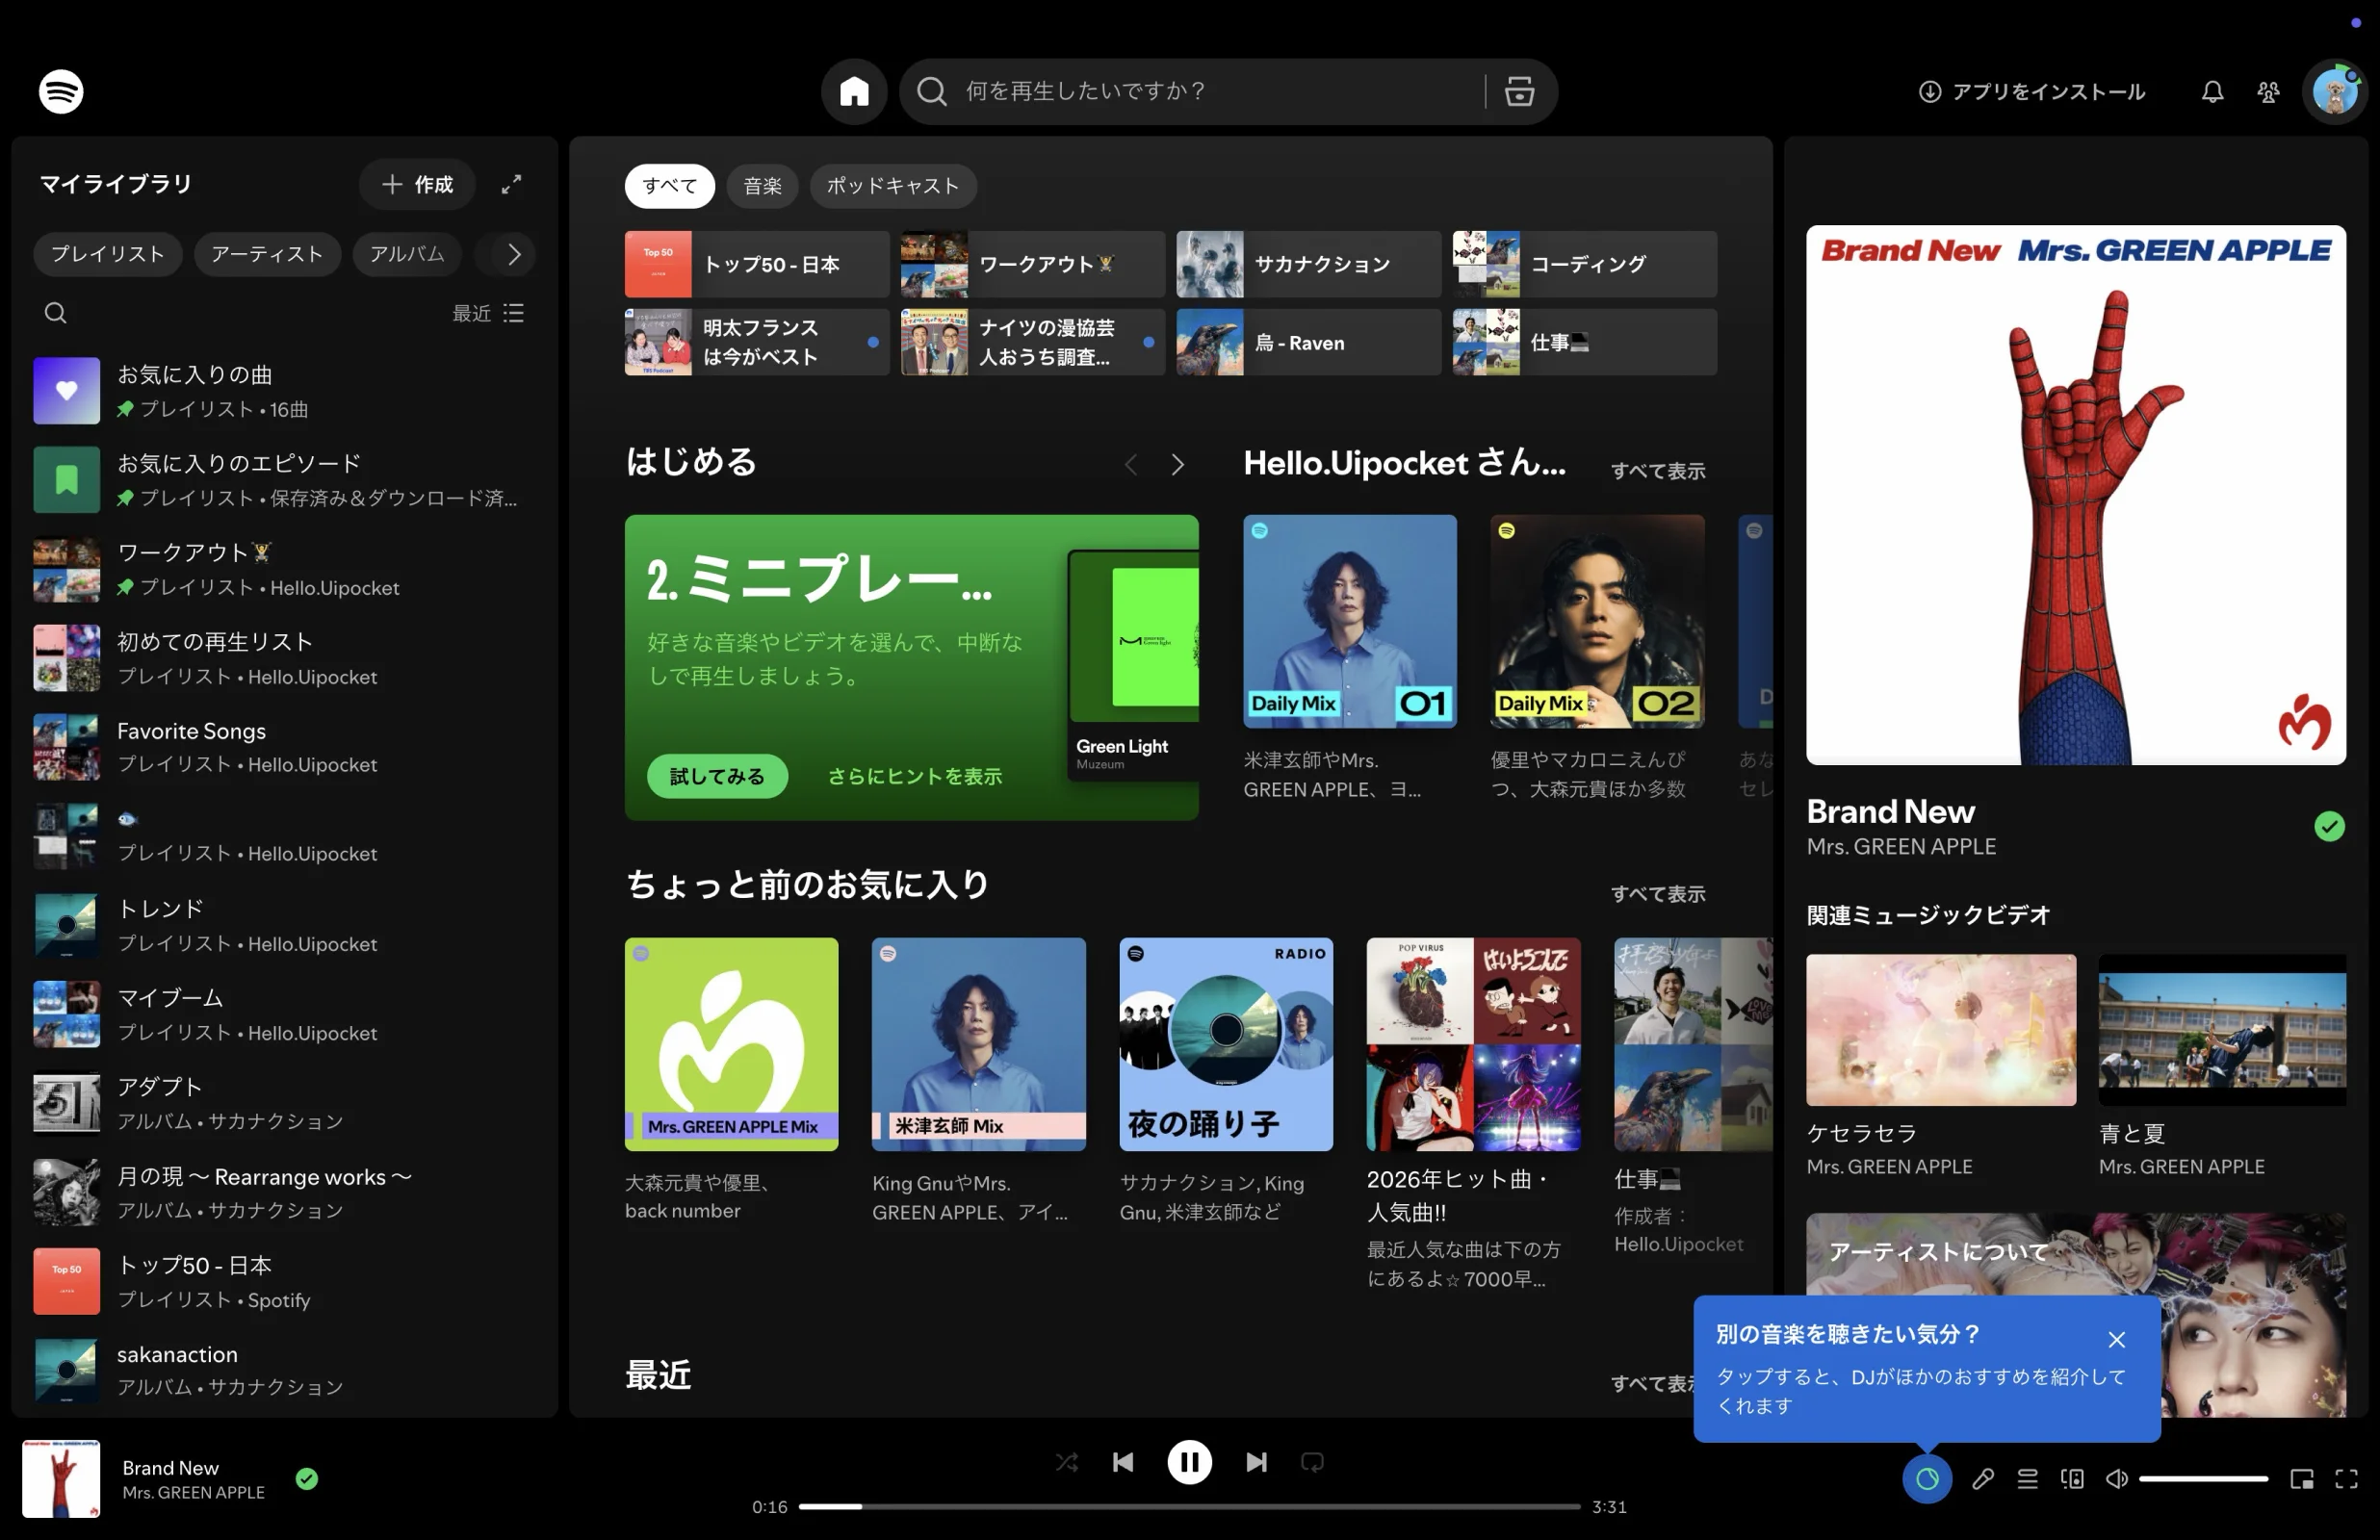Open the コーディング shortcut tile
Screen dimensions: 2380x1540
(x=1584, y=264)
